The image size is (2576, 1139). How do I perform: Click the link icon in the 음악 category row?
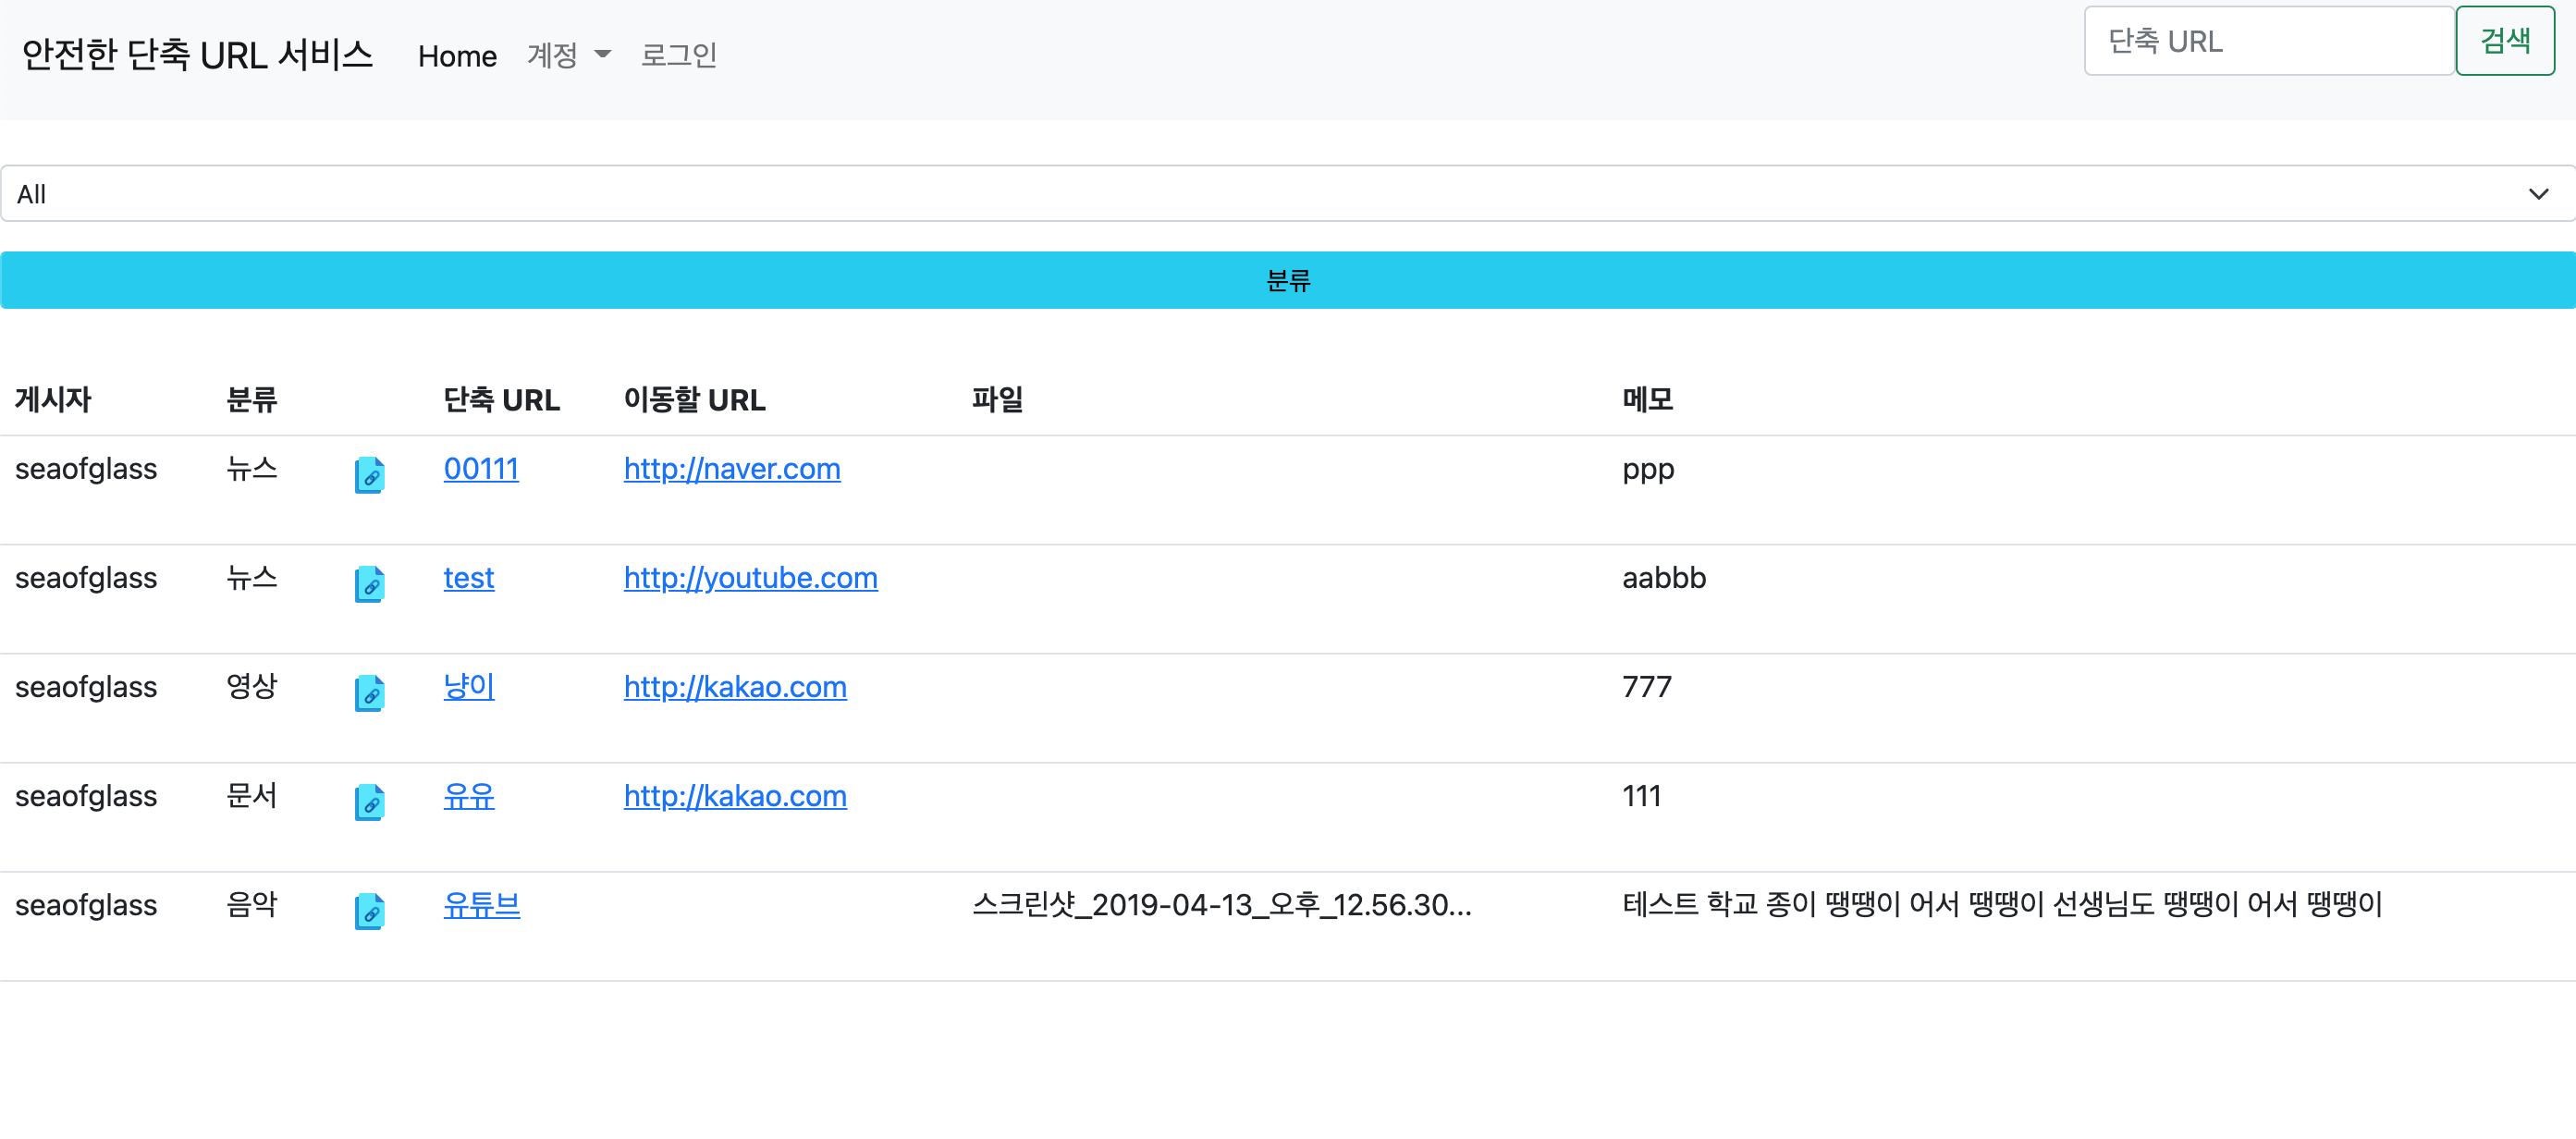pos(370,911)
